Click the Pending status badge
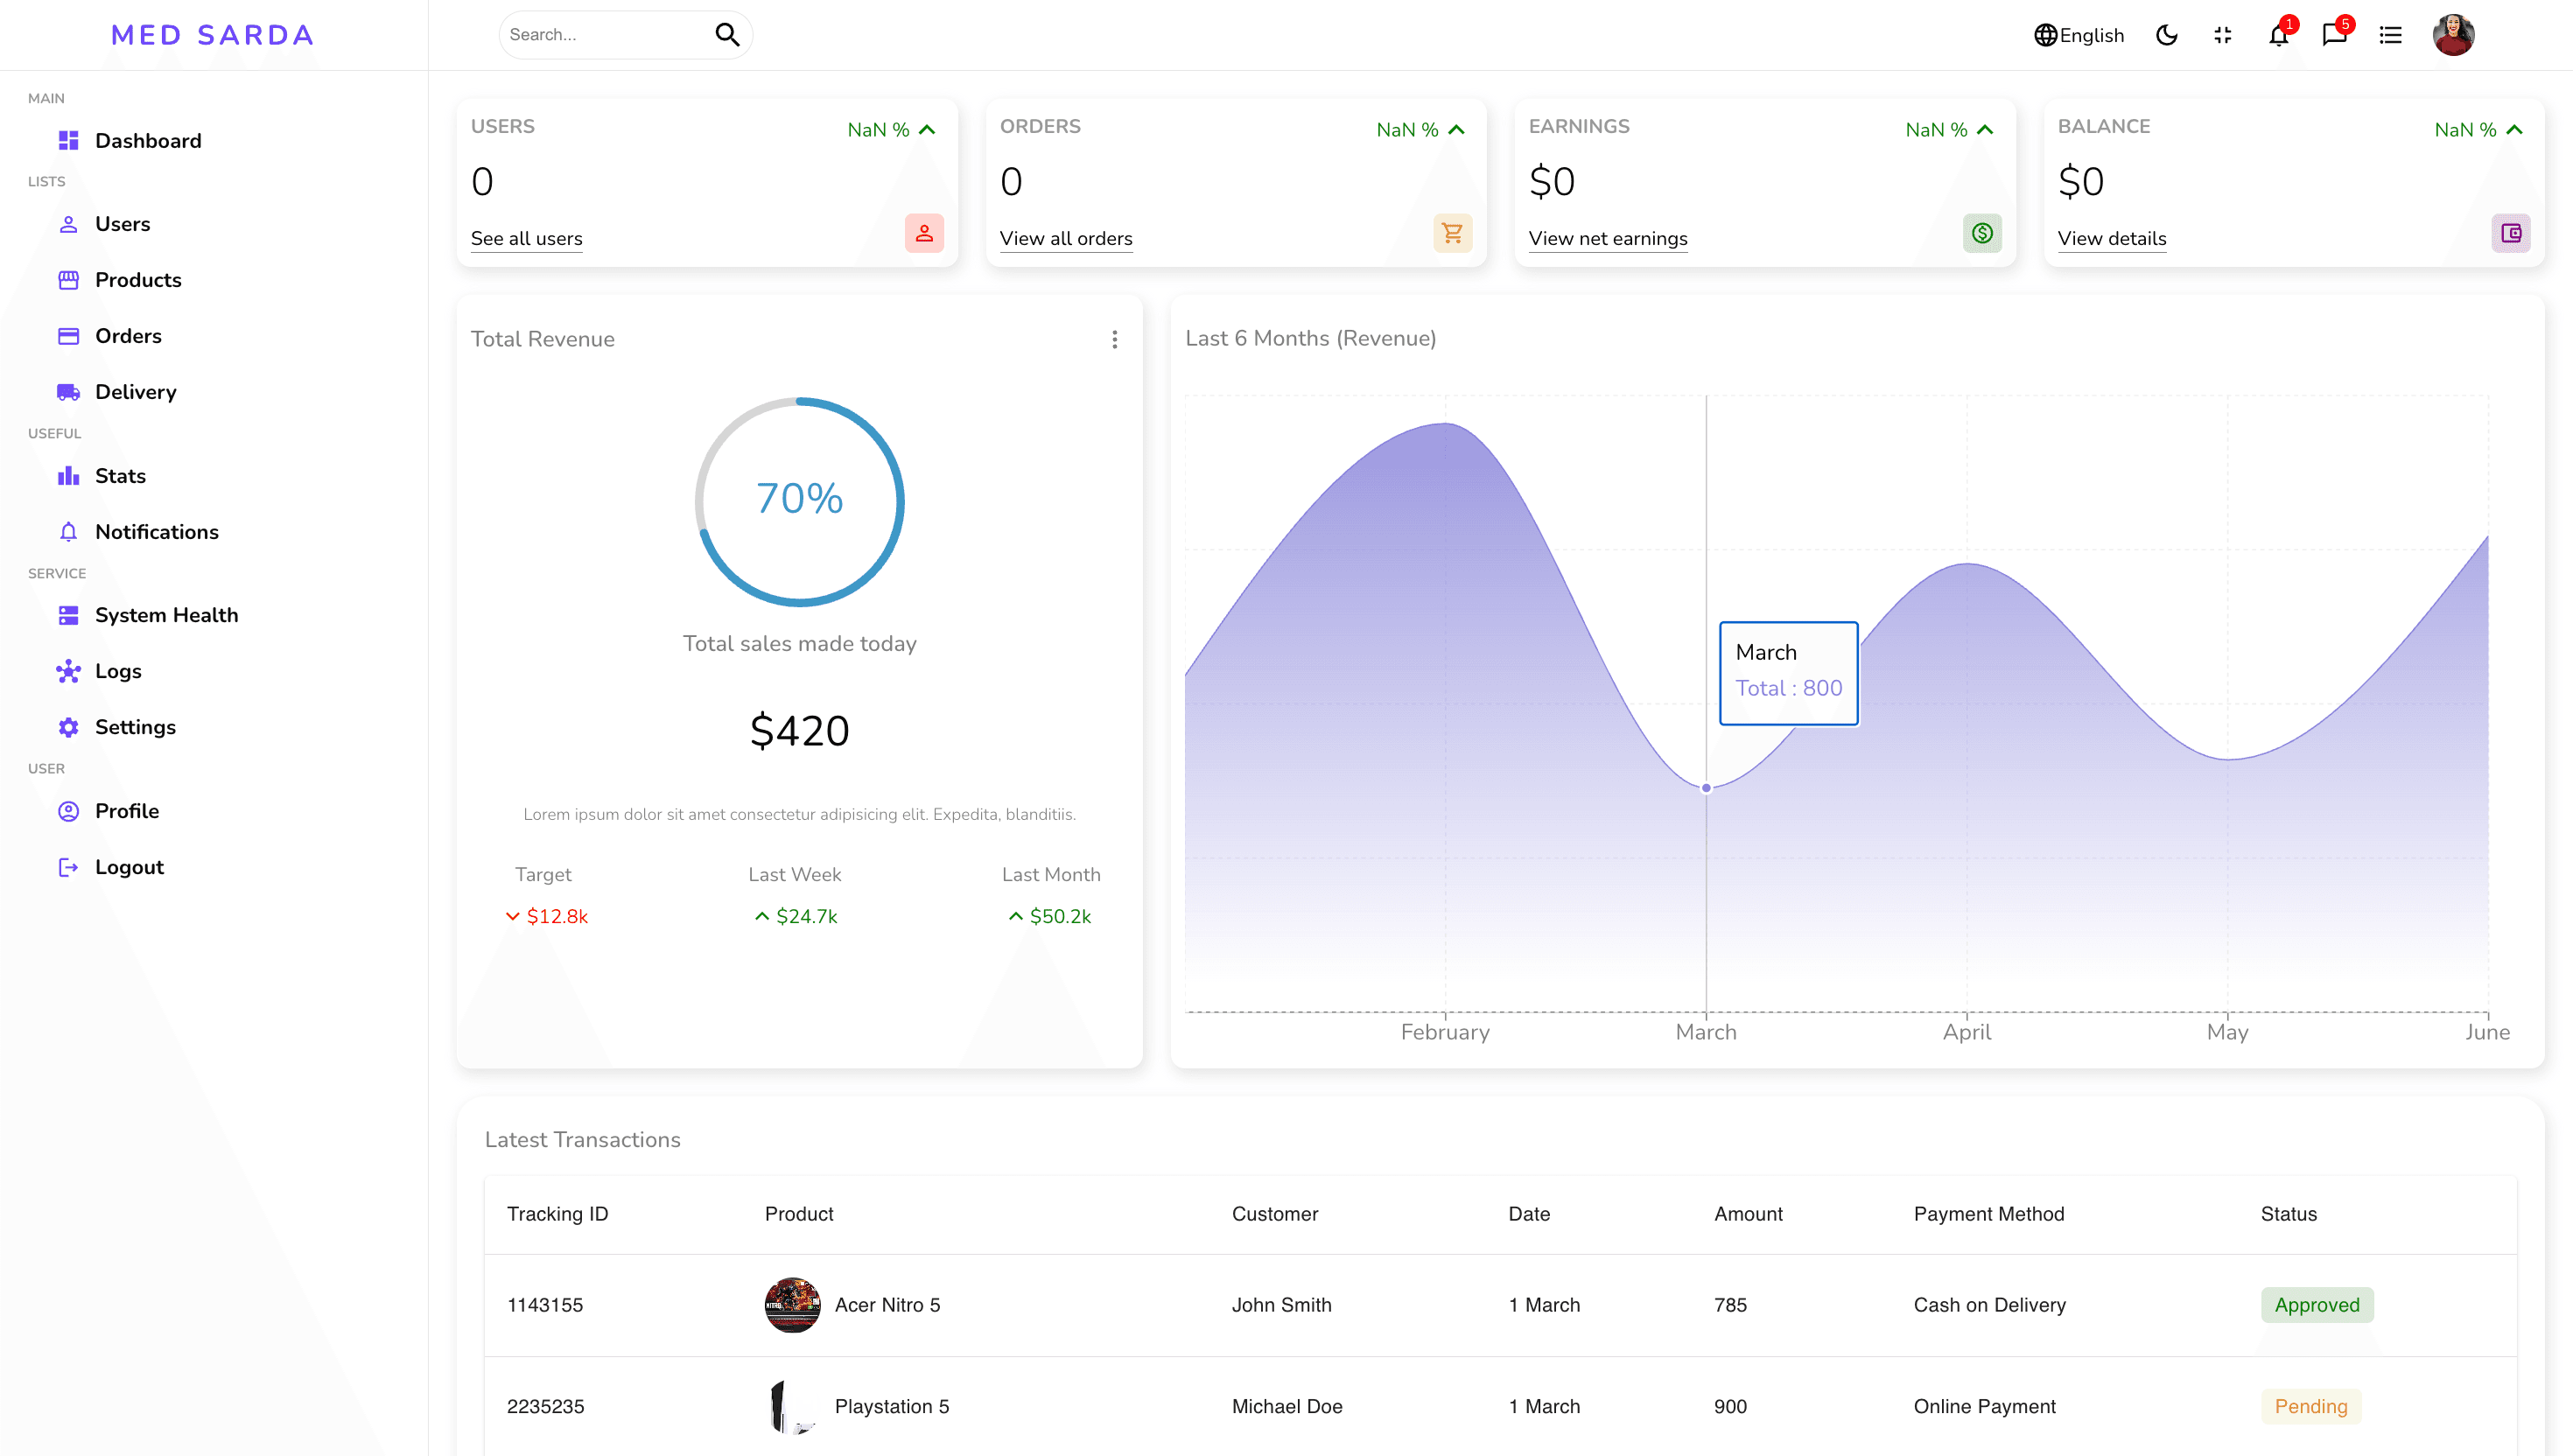The height and width of the screenshot is (1456, 2573). [2311, 1407]
